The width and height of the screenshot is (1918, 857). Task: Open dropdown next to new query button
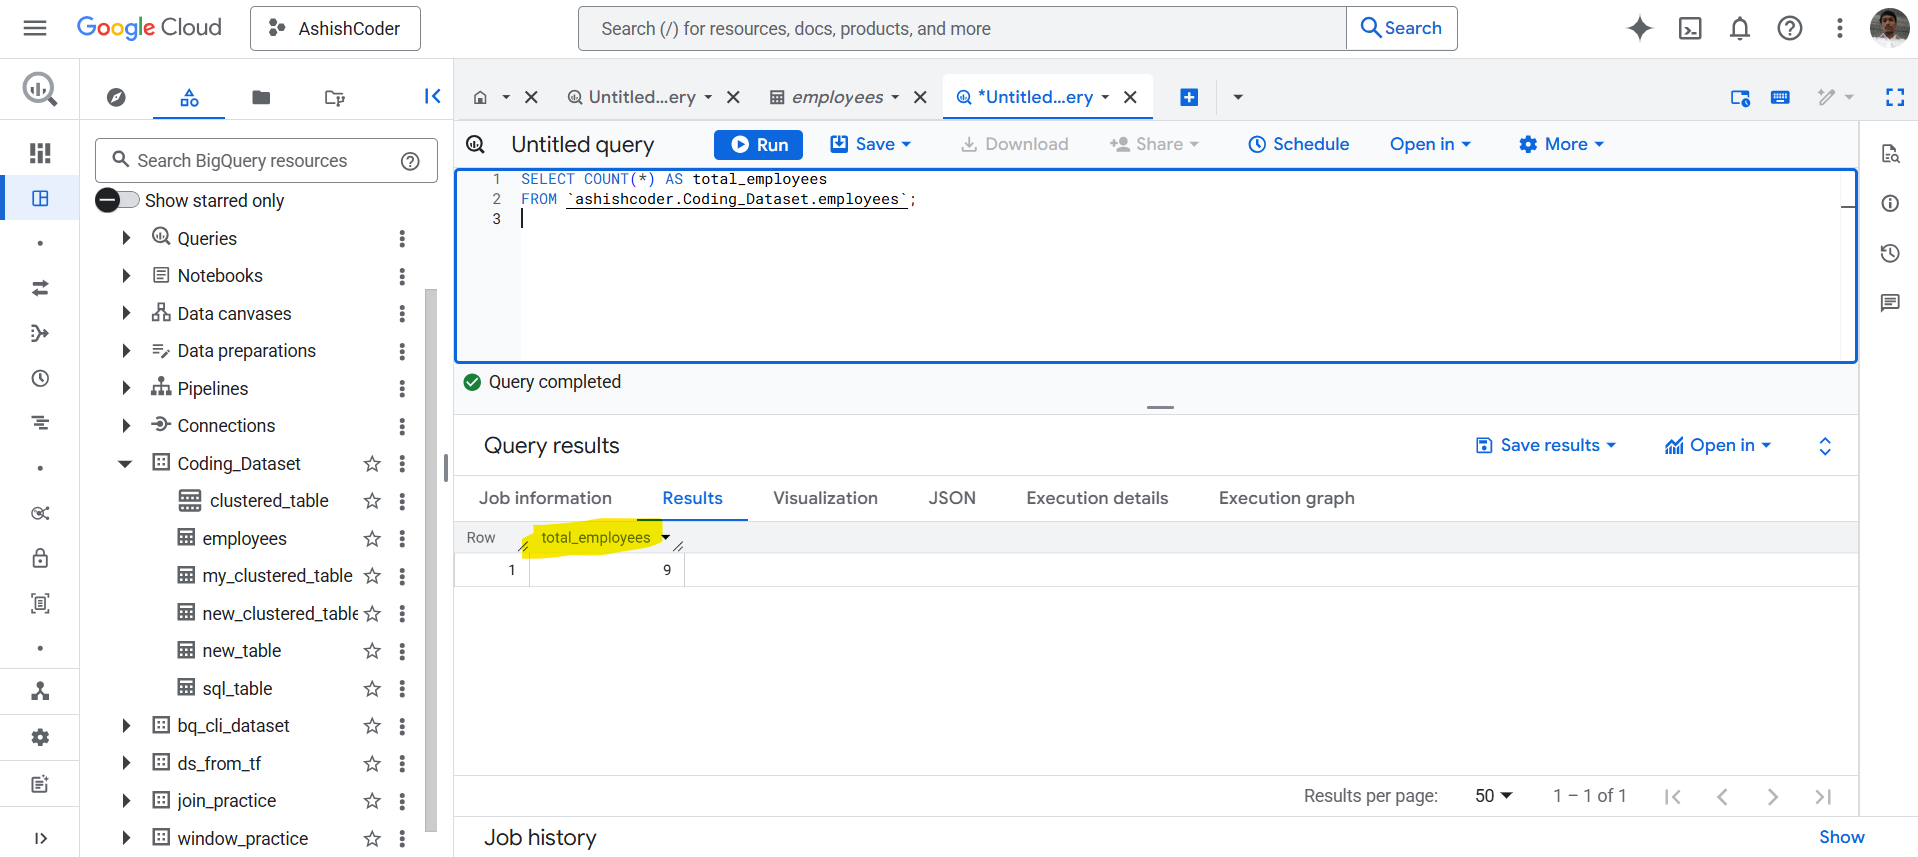point(1238,97)
